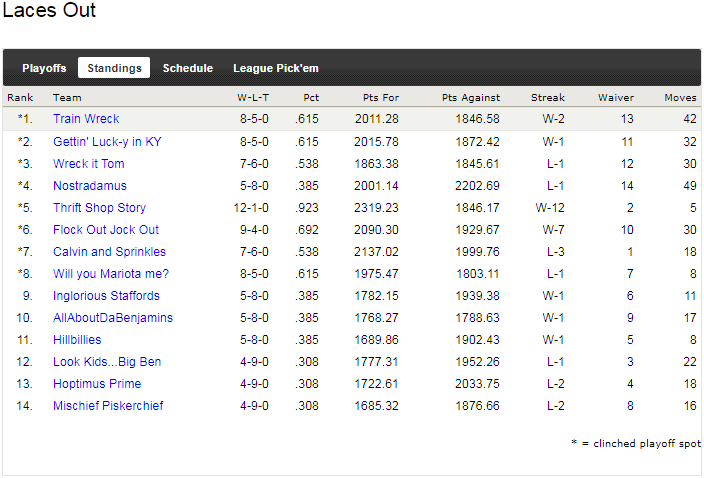Screen dimensions: 704x478
Task: Open Flock Out Jock Out team
Action: (x=106, y=230)
